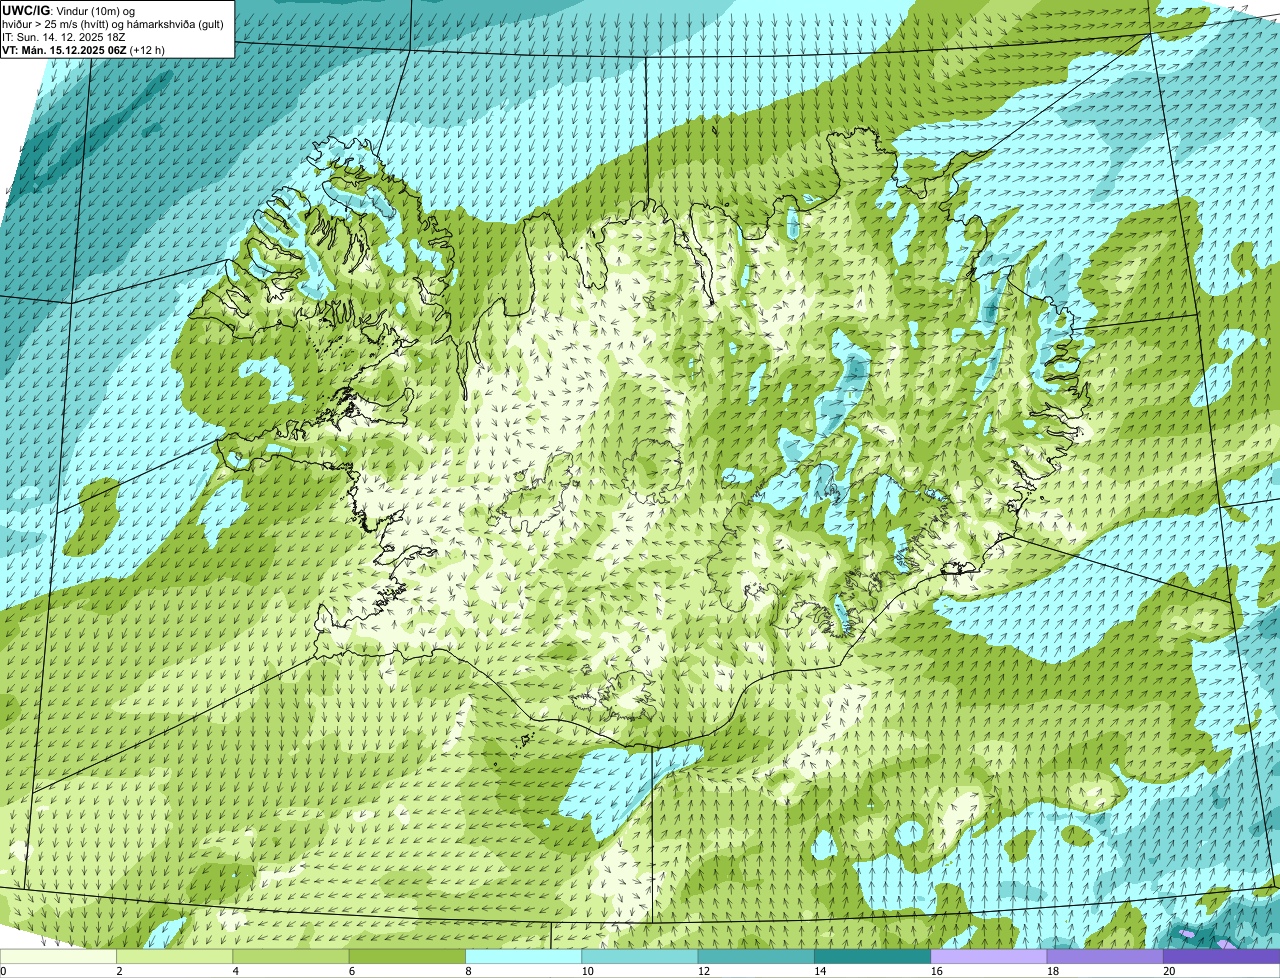This screenshot has height=978, width=1280.
Task: Click the 2–4 m/s light green legend swatch
Action: [175, 956]
